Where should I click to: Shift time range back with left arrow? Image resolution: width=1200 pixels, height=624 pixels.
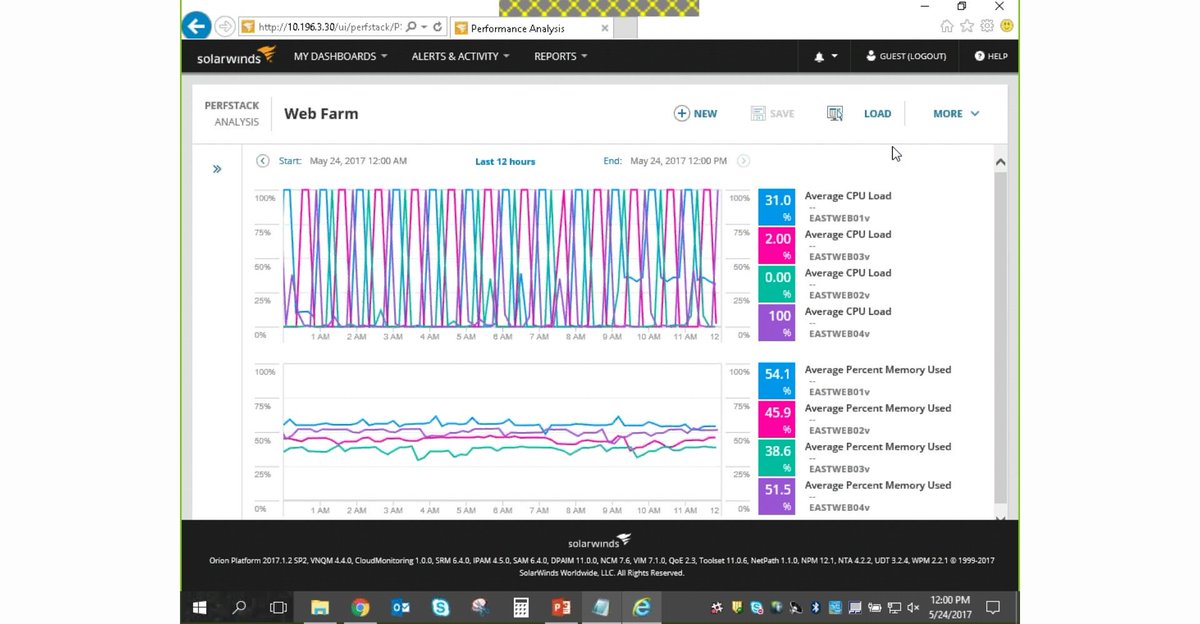pos(262,161)
